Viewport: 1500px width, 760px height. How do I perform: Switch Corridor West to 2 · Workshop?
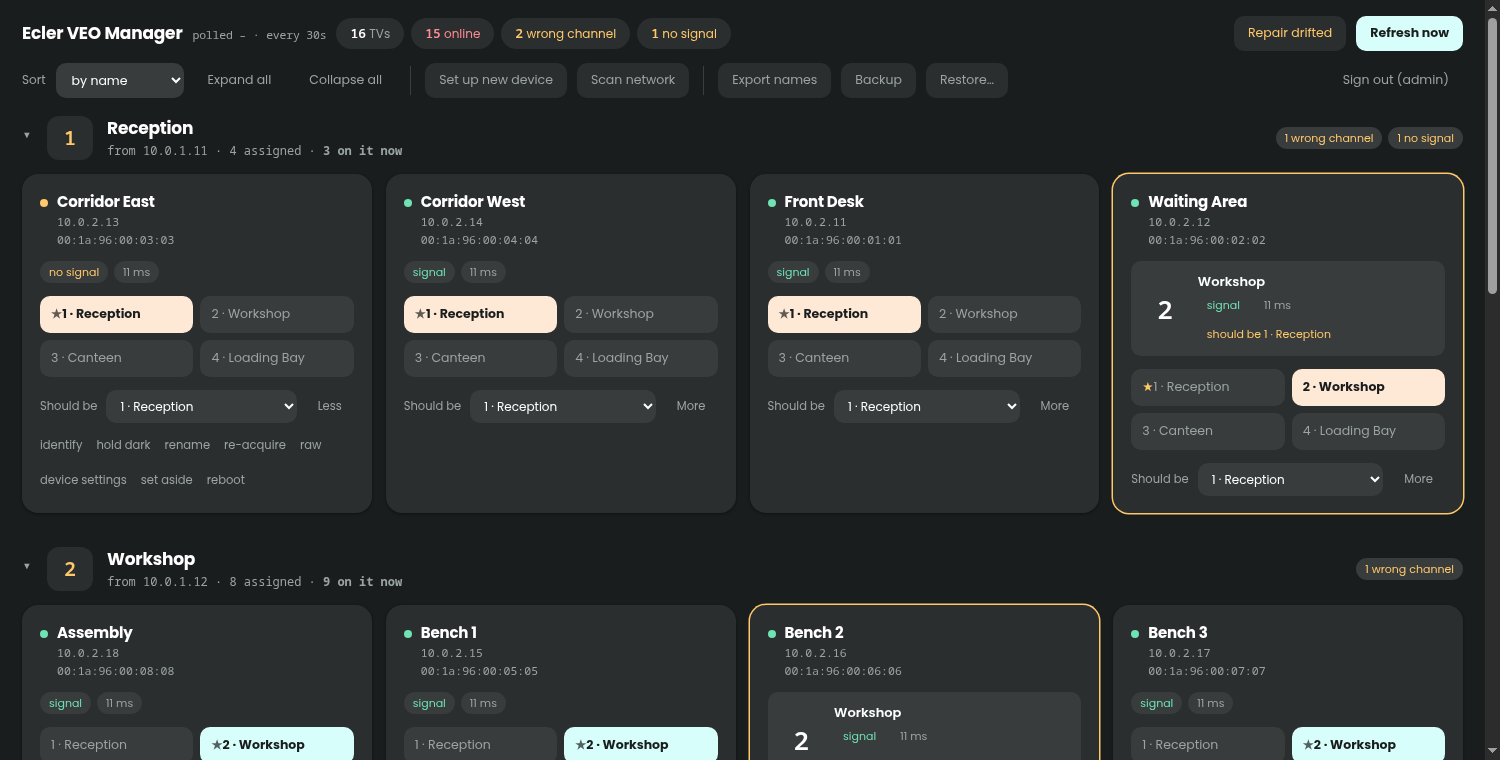[x=641, y=314]
